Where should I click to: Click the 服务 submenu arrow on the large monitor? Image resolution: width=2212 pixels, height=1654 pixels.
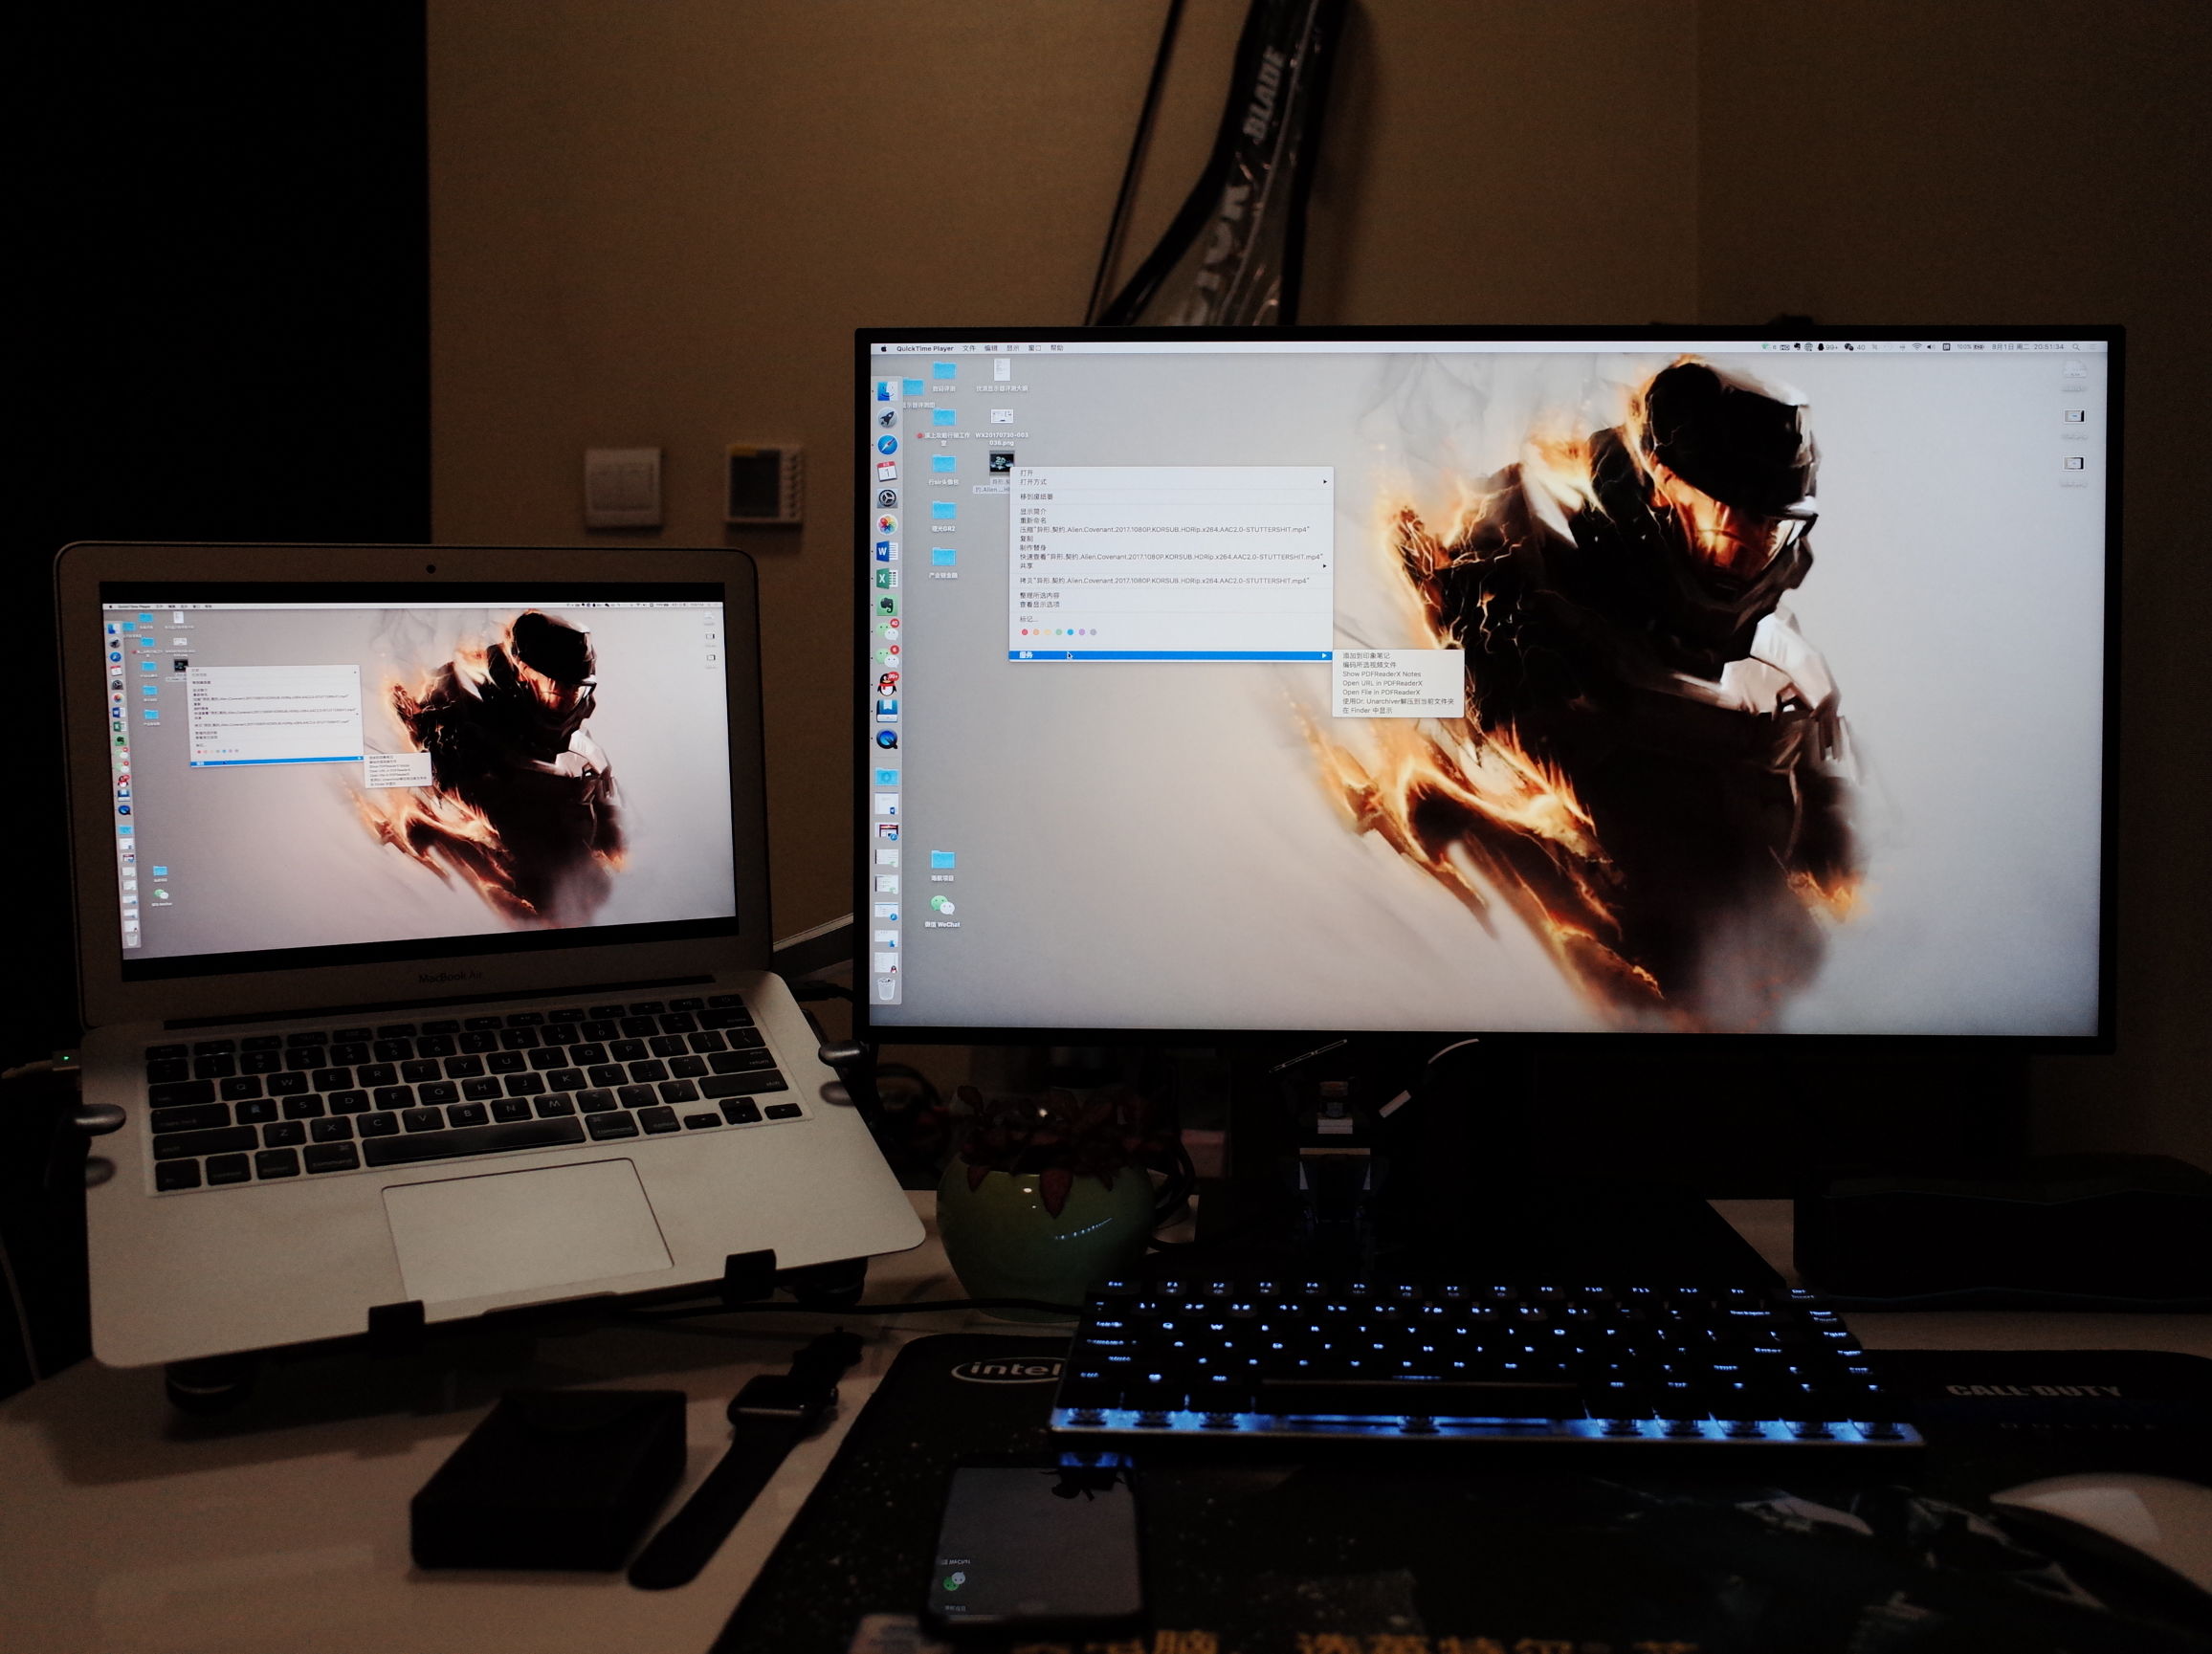pos(1324,655)
